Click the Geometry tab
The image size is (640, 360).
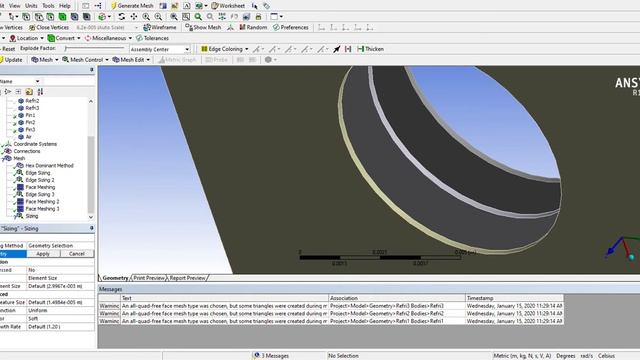coord(115,278)
